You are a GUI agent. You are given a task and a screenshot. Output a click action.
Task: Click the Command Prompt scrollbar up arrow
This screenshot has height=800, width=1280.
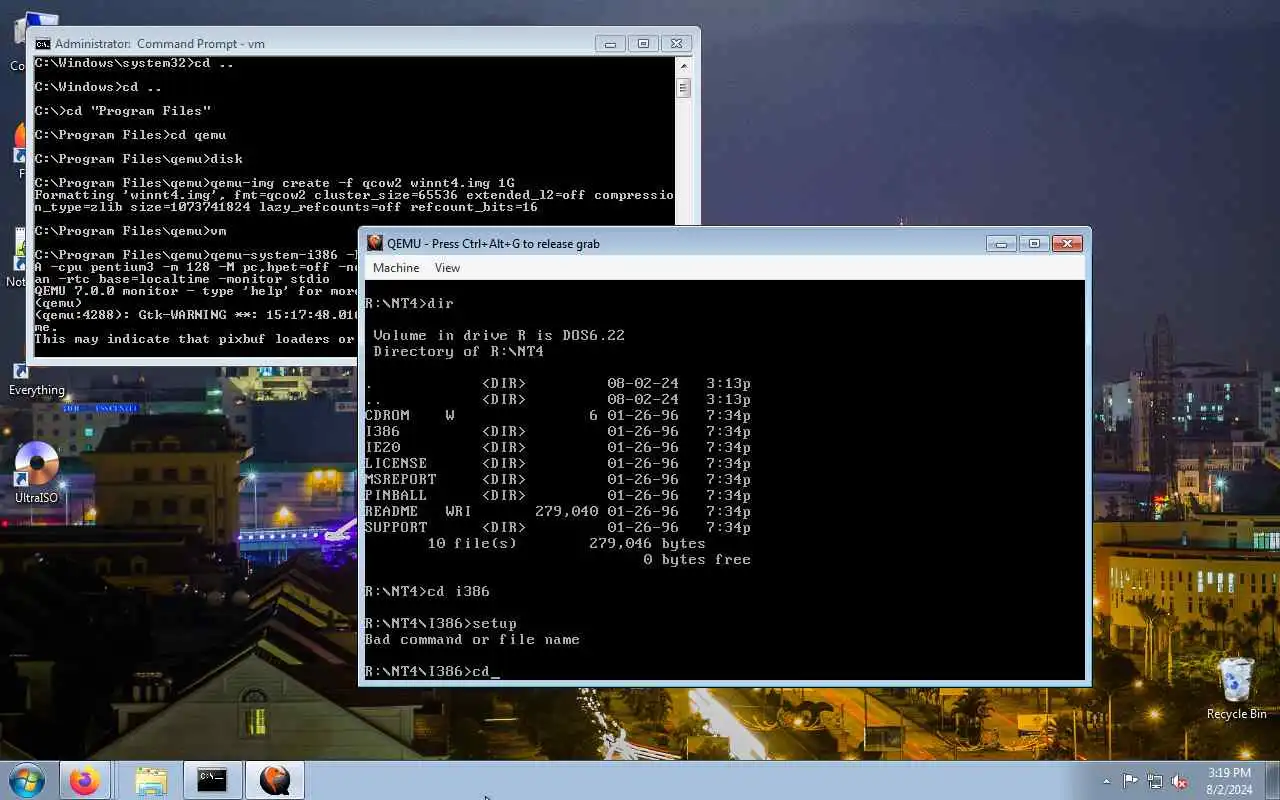tap(684, 66)
